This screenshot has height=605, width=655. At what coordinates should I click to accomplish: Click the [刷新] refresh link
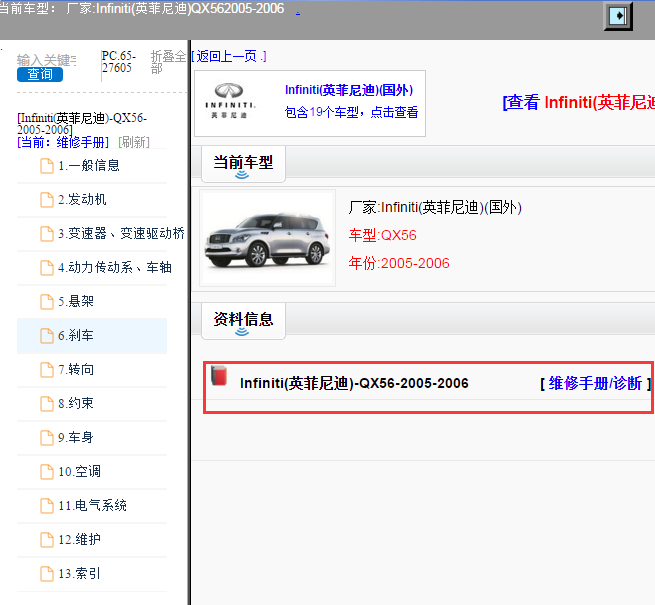[134, 142]
